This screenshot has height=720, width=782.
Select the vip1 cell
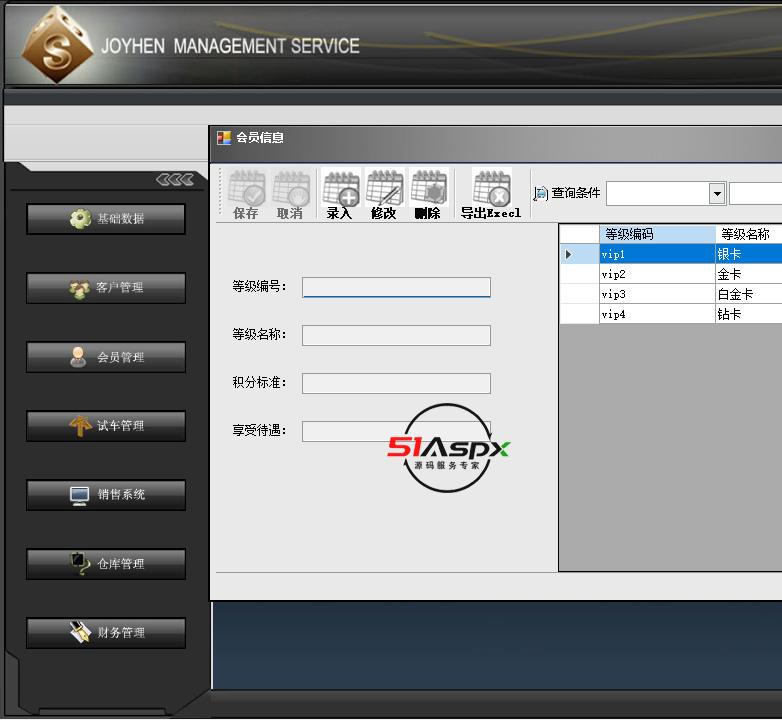coord(657,254)
